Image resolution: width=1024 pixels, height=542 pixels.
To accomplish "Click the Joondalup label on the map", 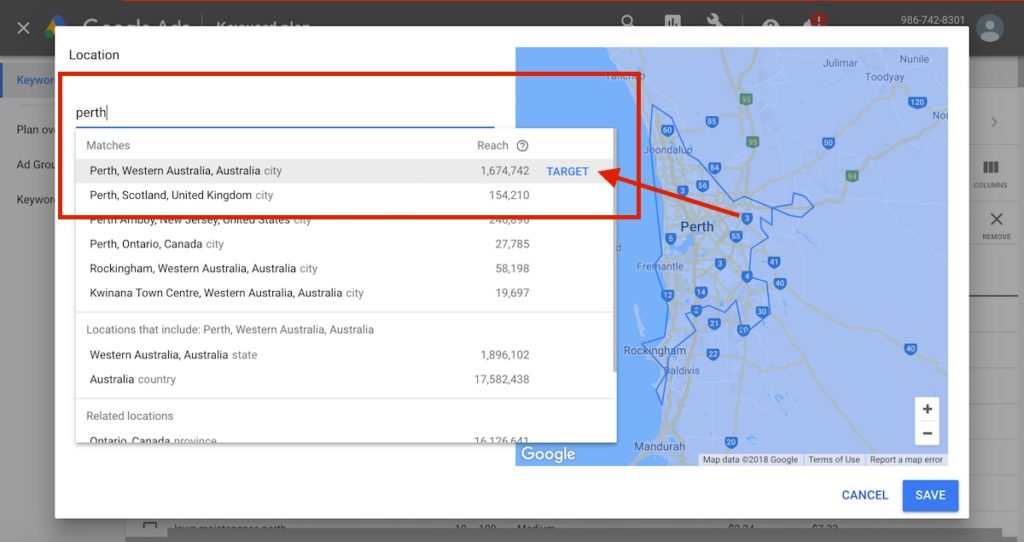I will (x=667, y=150).
